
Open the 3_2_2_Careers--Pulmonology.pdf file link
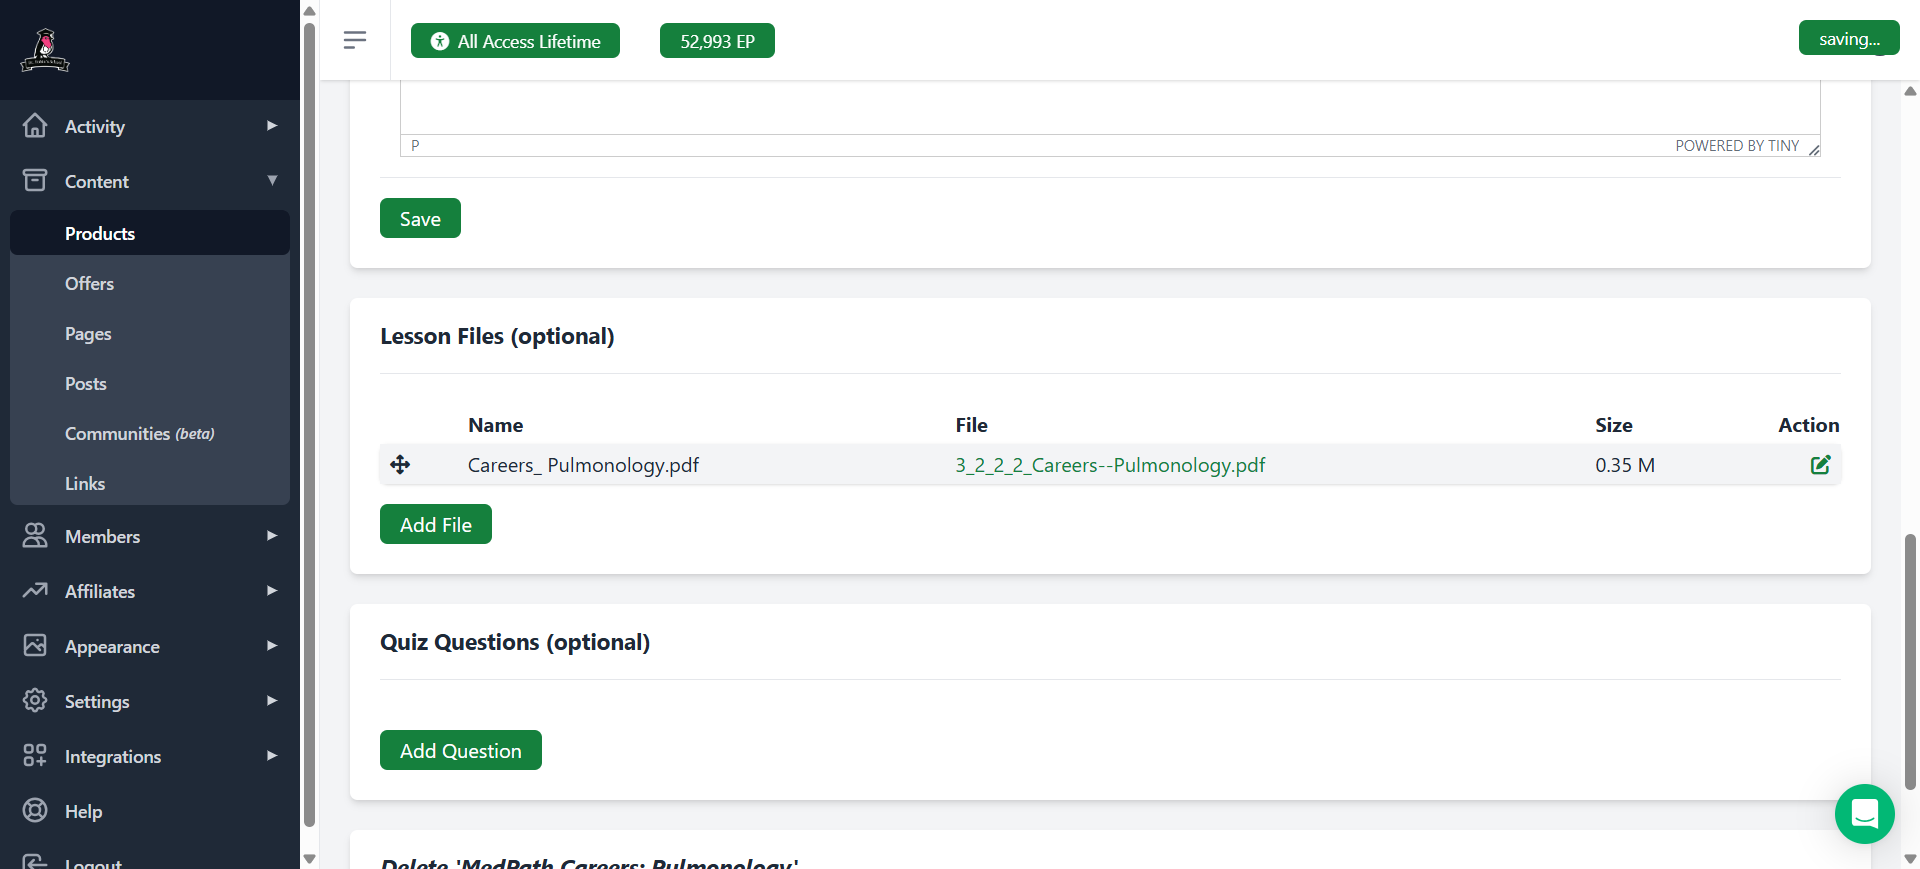[1109, 465]
